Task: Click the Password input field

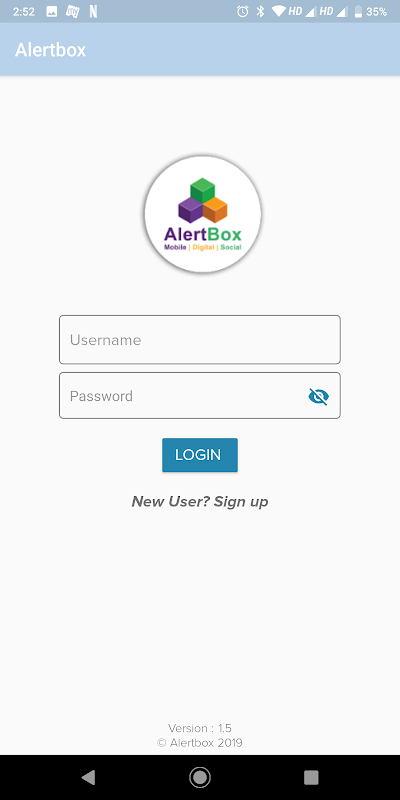Action: pyautogui.click(x=200, y=396)
